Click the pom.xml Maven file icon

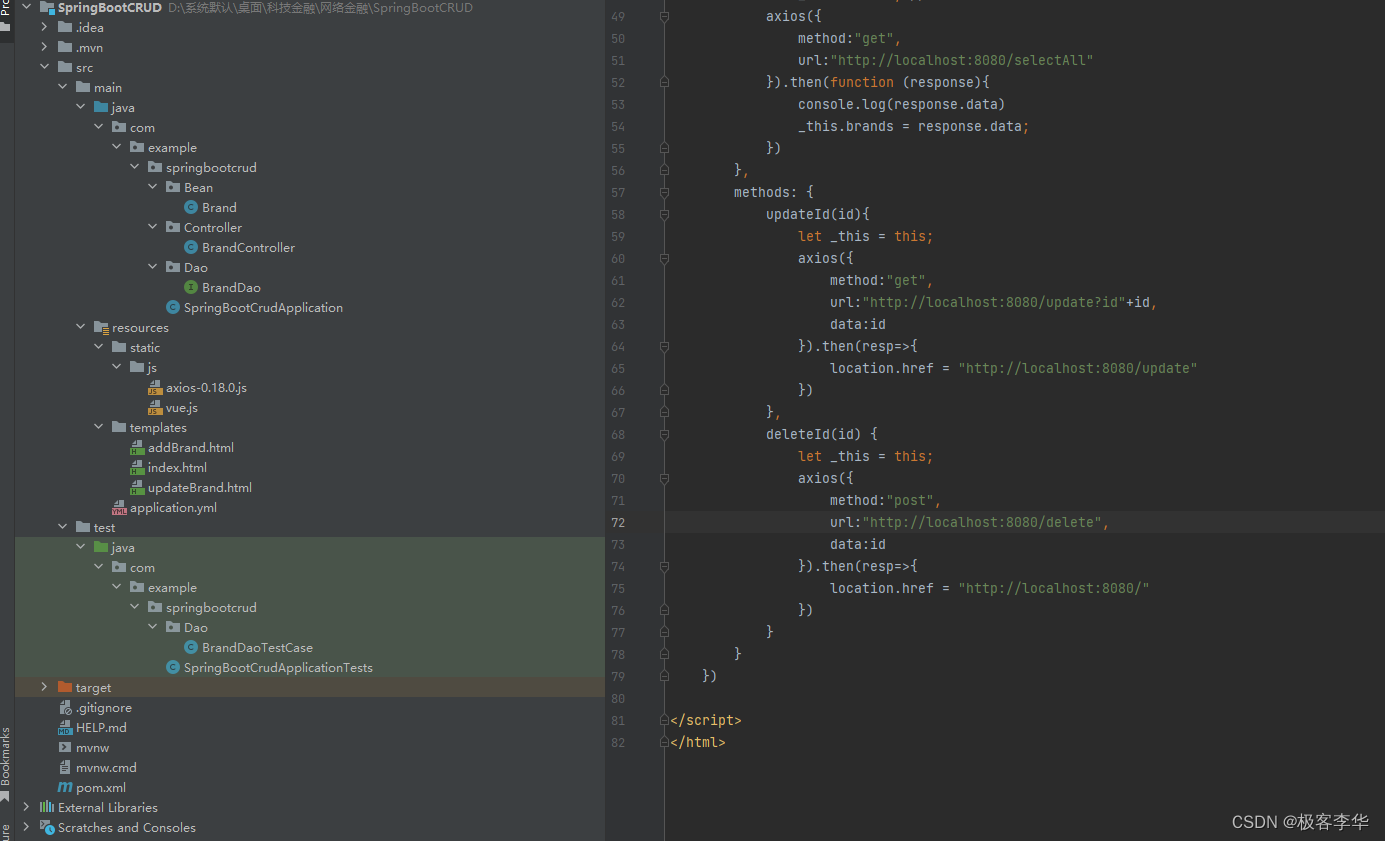pyautogui.click(x=66, y=787)
